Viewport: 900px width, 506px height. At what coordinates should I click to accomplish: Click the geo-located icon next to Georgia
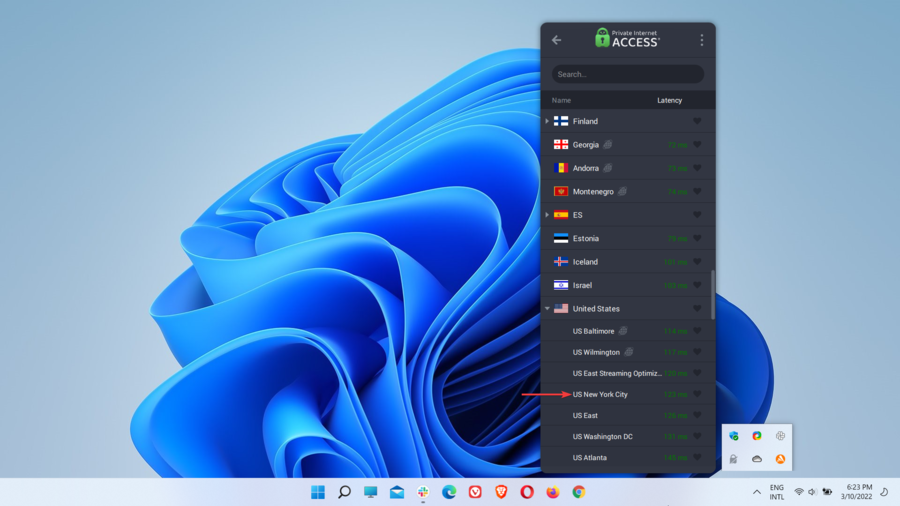(607, 145)
